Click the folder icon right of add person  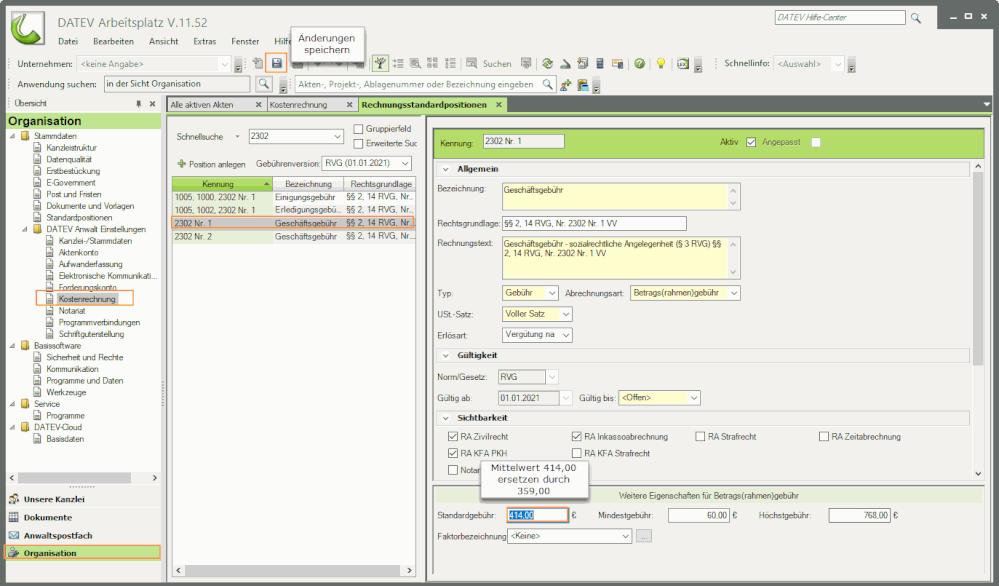582,85
